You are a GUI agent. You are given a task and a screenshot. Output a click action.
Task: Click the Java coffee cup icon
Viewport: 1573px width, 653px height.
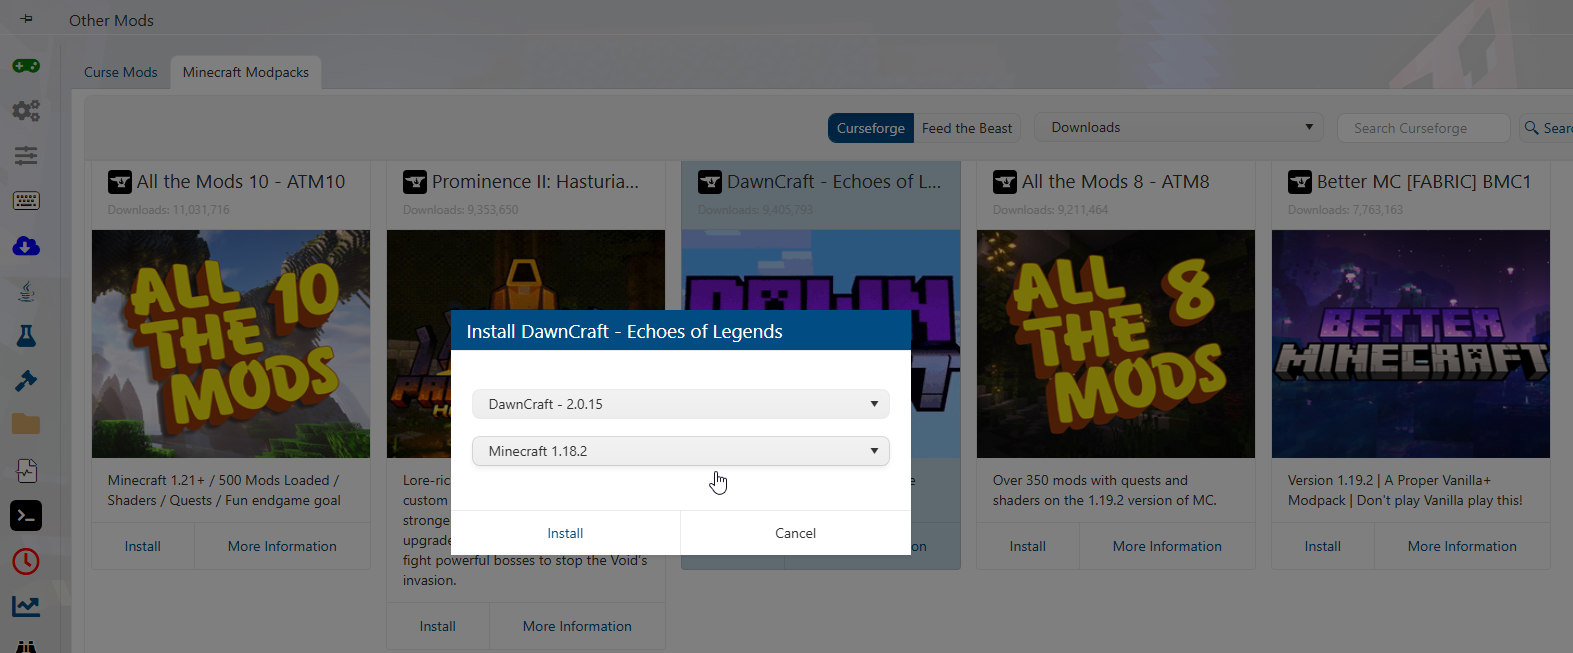(26, 291)
